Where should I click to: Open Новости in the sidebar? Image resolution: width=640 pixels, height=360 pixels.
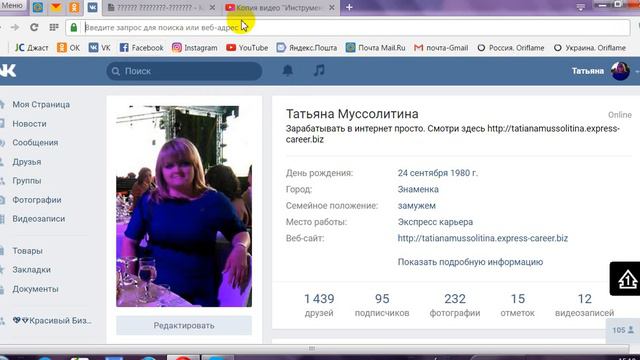pyautogui.click(x=29, y=124)
